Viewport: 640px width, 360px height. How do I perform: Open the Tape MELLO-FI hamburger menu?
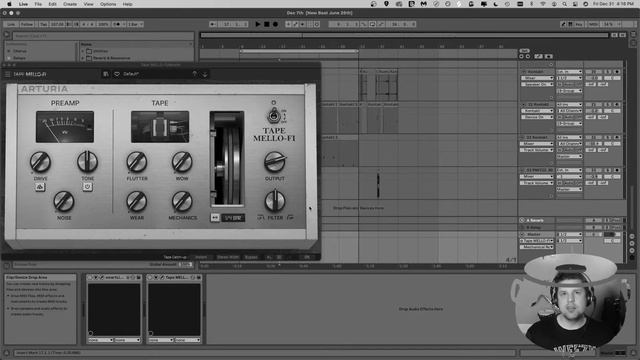click(x=7, y=74)
